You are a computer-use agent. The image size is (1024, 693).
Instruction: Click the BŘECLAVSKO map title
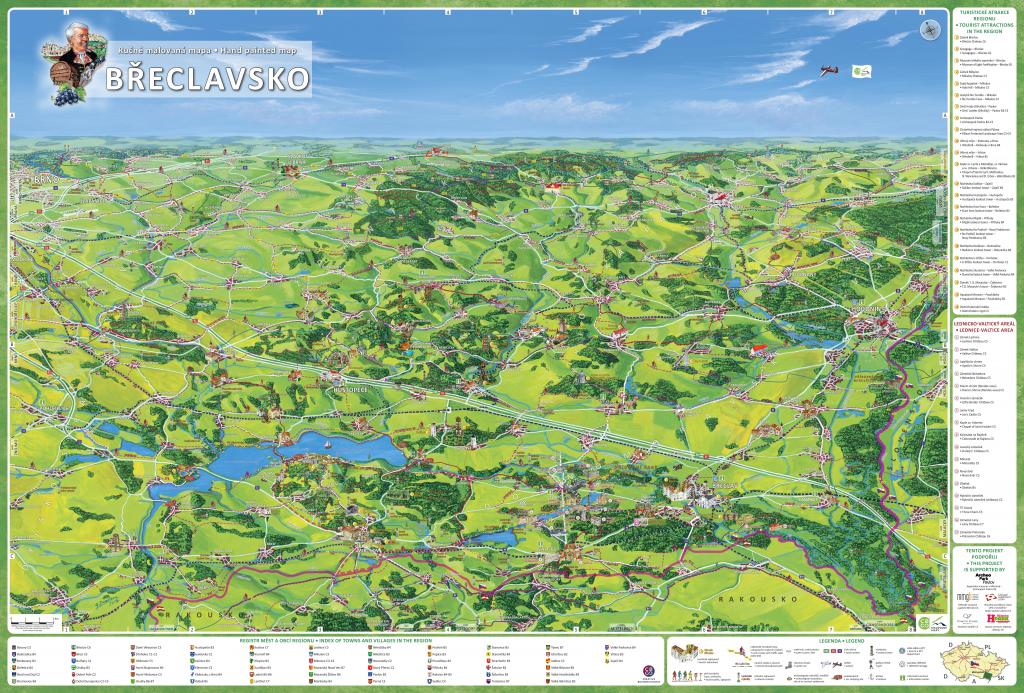coord(207,78)
